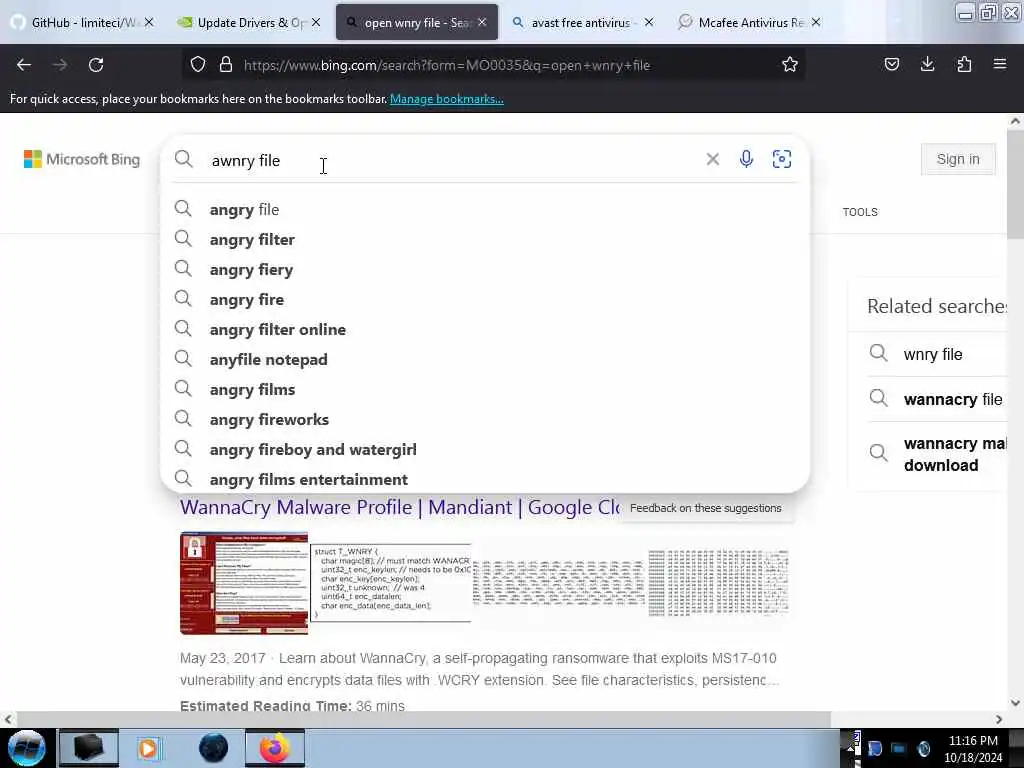Open the Windows Start orb
The image size is (1024, 768).
coord(27,748)
